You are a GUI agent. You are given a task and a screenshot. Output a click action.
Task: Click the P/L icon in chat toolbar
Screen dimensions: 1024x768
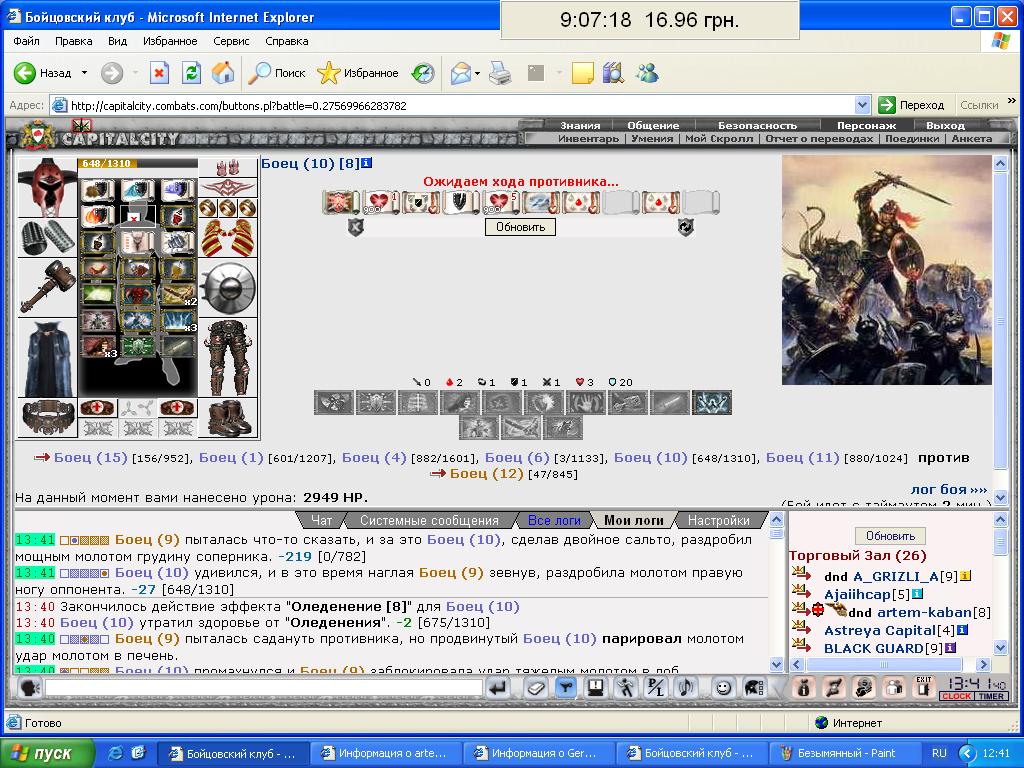click(655, 688)
